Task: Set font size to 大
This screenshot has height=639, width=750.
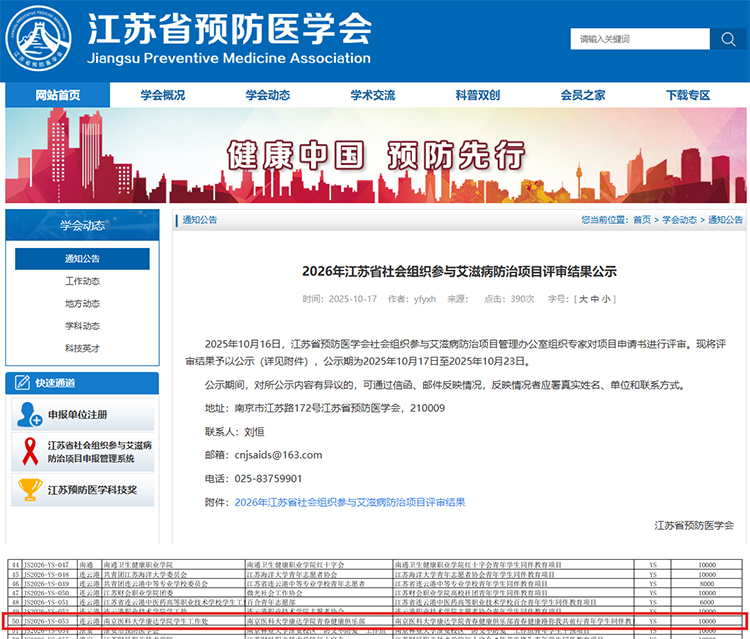Action: [x=582, y=299]
